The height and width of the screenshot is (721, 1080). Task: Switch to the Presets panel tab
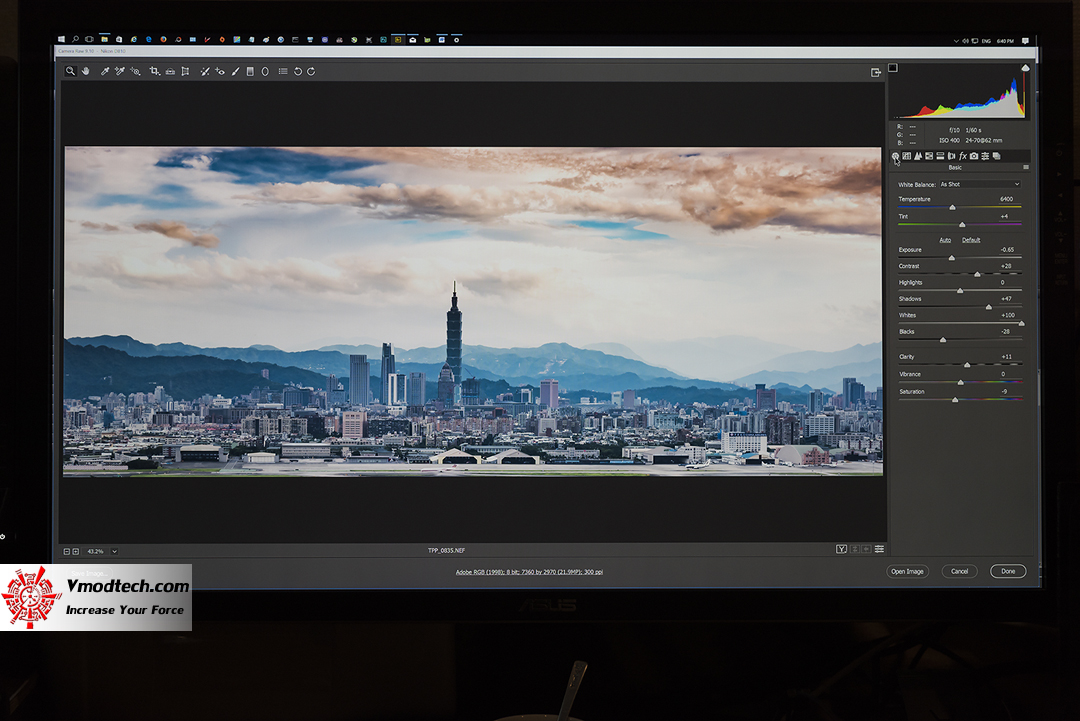[985, 156]
